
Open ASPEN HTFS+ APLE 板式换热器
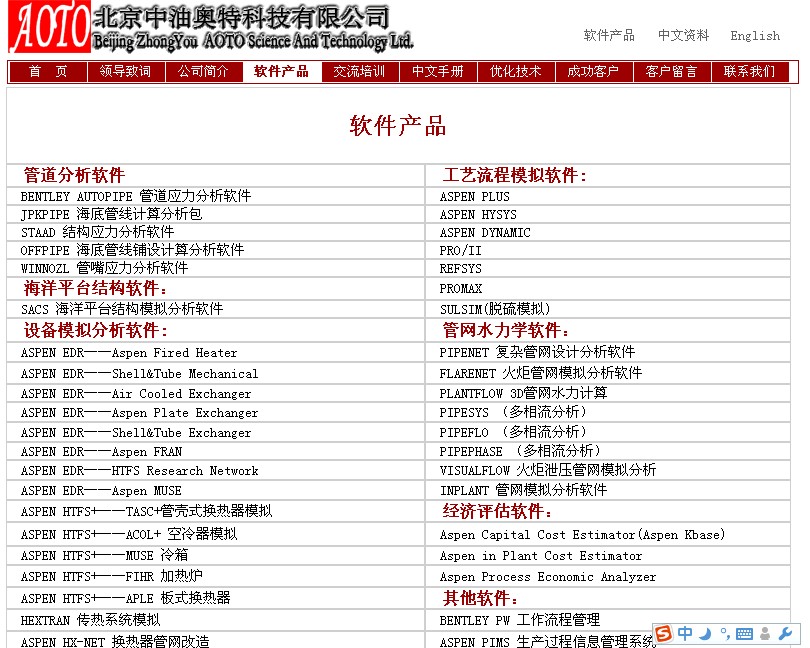pyautogui.click(x=126, y=598)
